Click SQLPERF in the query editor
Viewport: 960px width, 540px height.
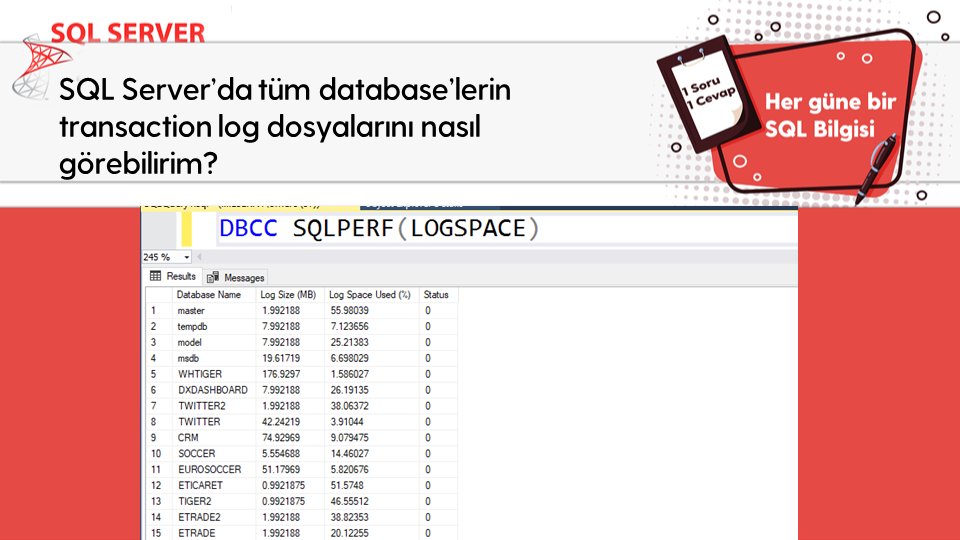coord(343,228)
